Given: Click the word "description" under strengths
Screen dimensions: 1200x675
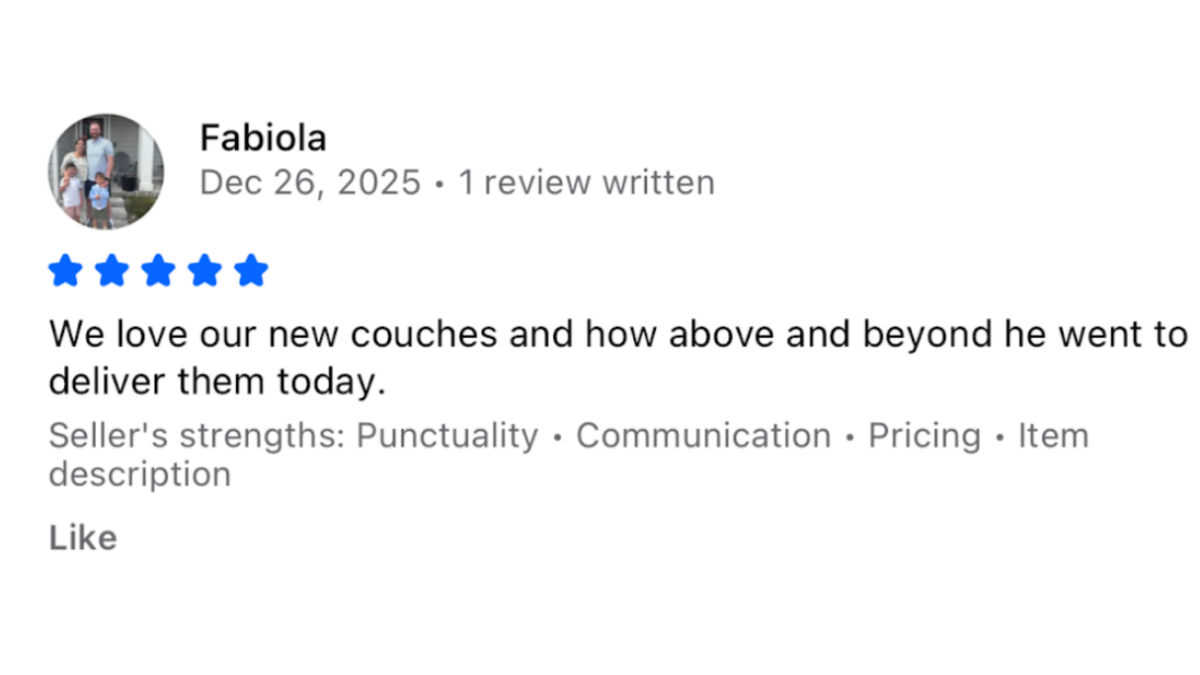Looking at the screenshot, I should (x=139, y=474).
